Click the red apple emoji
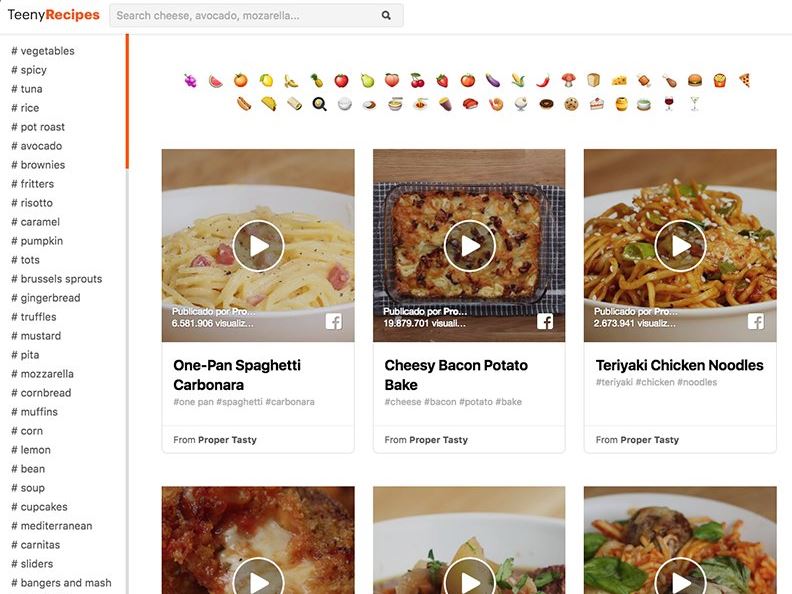 coord(342,80)
